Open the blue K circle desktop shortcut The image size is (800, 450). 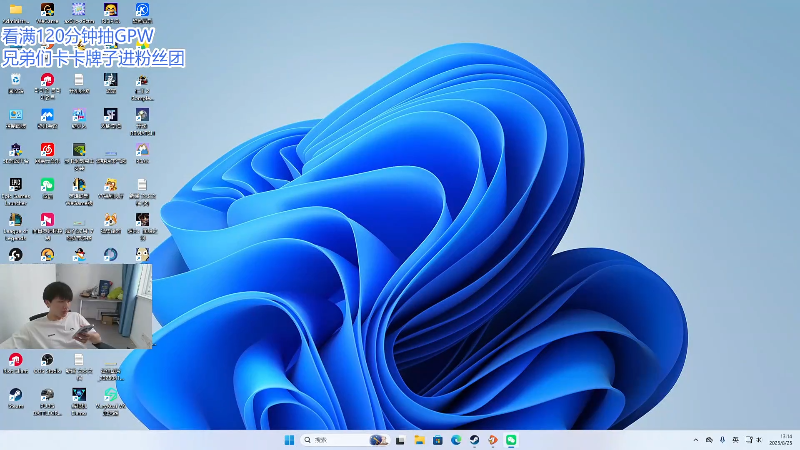[142, 10]
